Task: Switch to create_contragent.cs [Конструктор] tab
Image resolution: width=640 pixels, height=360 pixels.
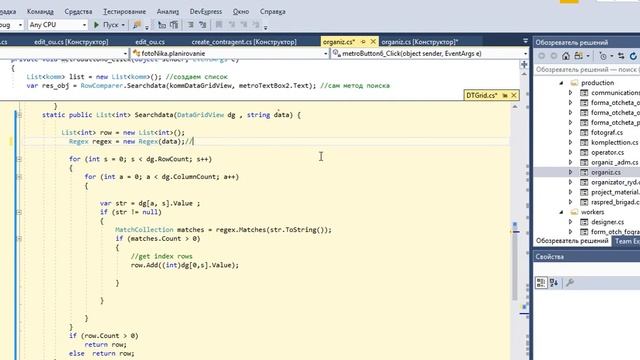Action: (244, 42)
